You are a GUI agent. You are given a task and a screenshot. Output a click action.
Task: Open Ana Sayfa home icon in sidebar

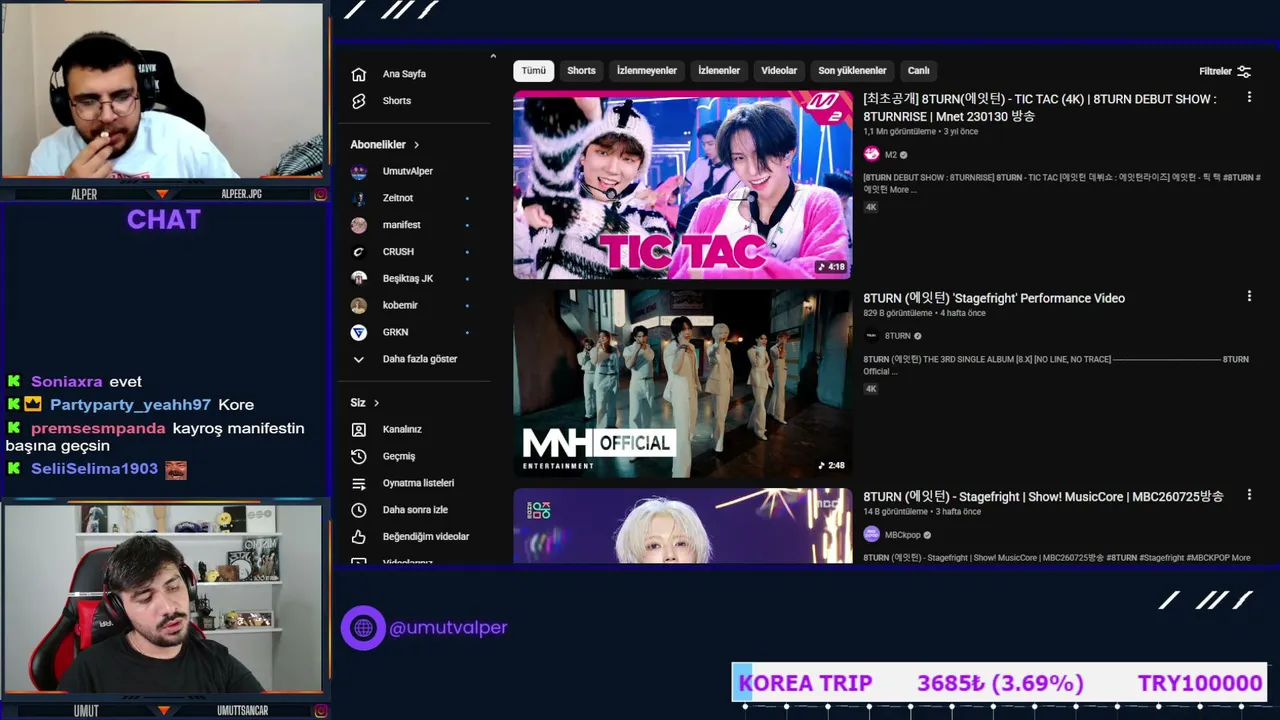pos(359,74)
